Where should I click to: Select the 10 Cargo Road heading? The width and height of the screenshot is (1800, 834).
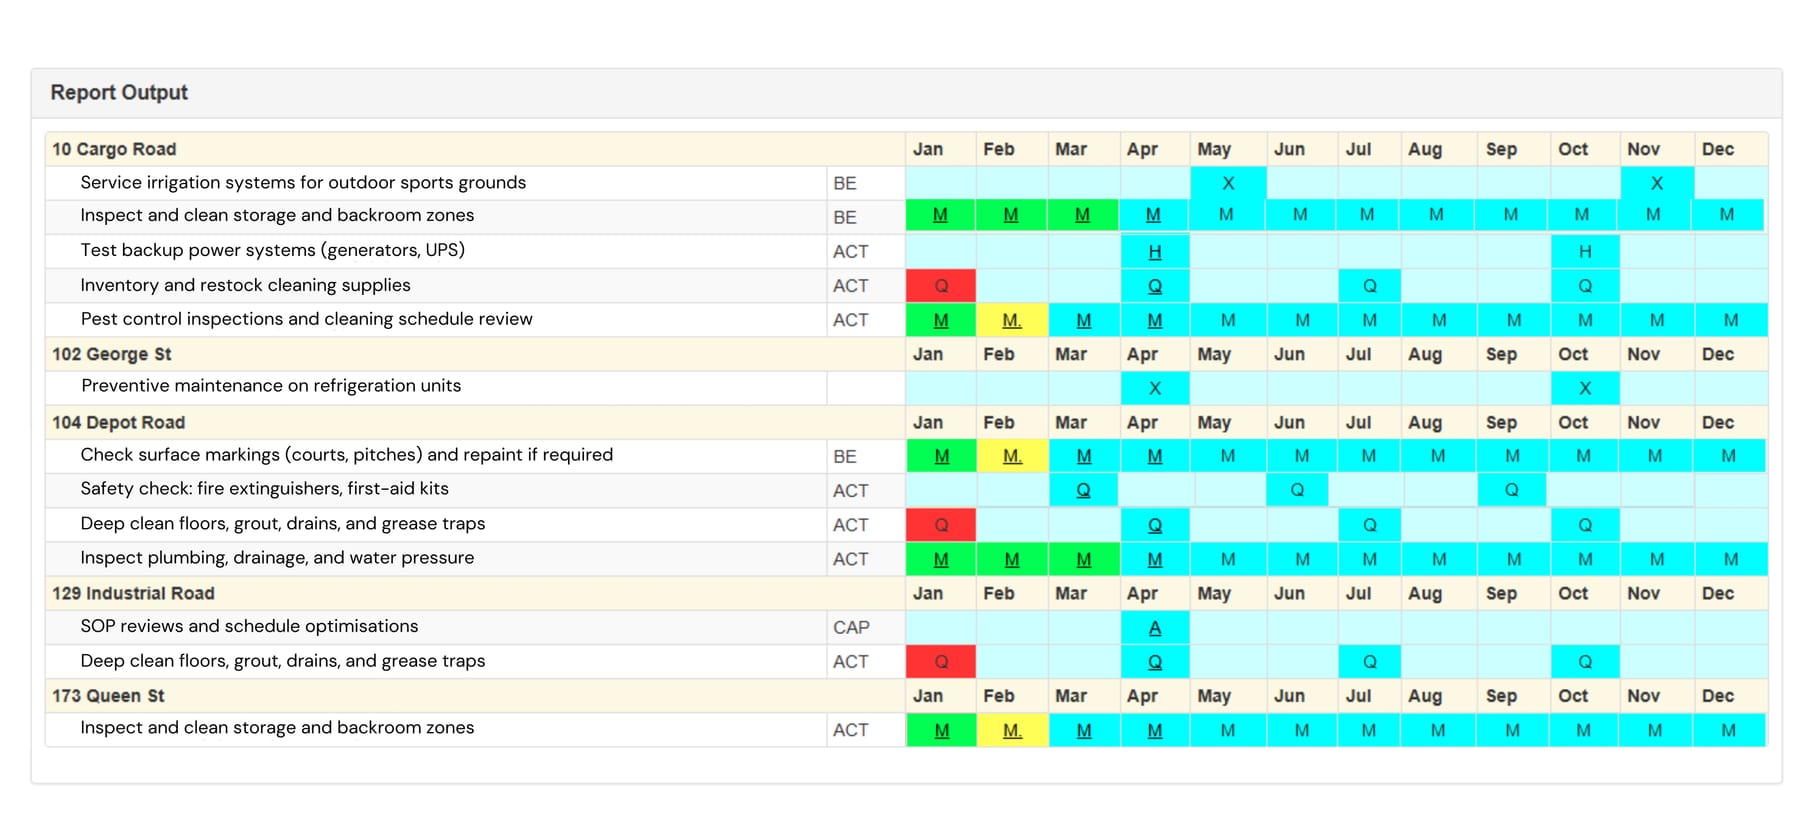point(114,149)
